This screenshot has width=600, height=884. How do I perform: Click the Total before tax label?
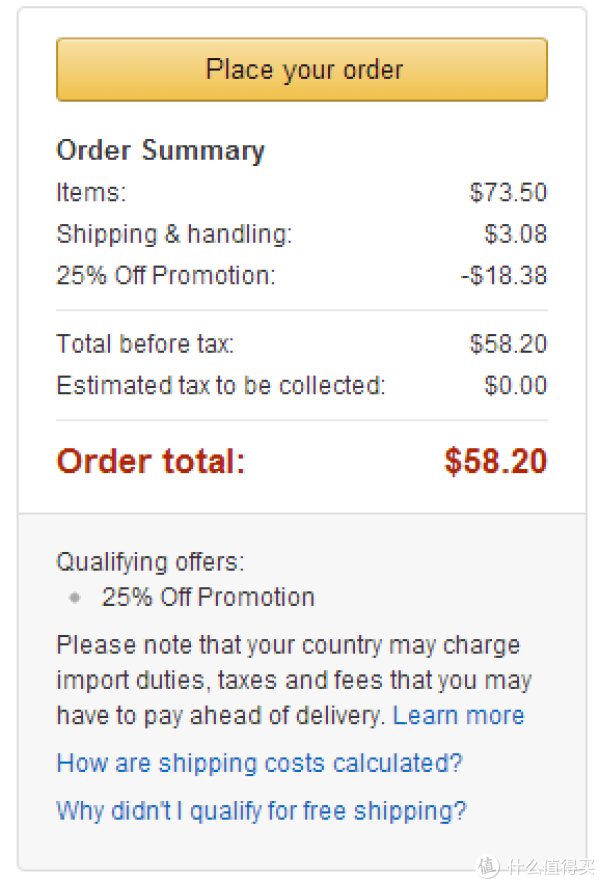click(145, 344)
